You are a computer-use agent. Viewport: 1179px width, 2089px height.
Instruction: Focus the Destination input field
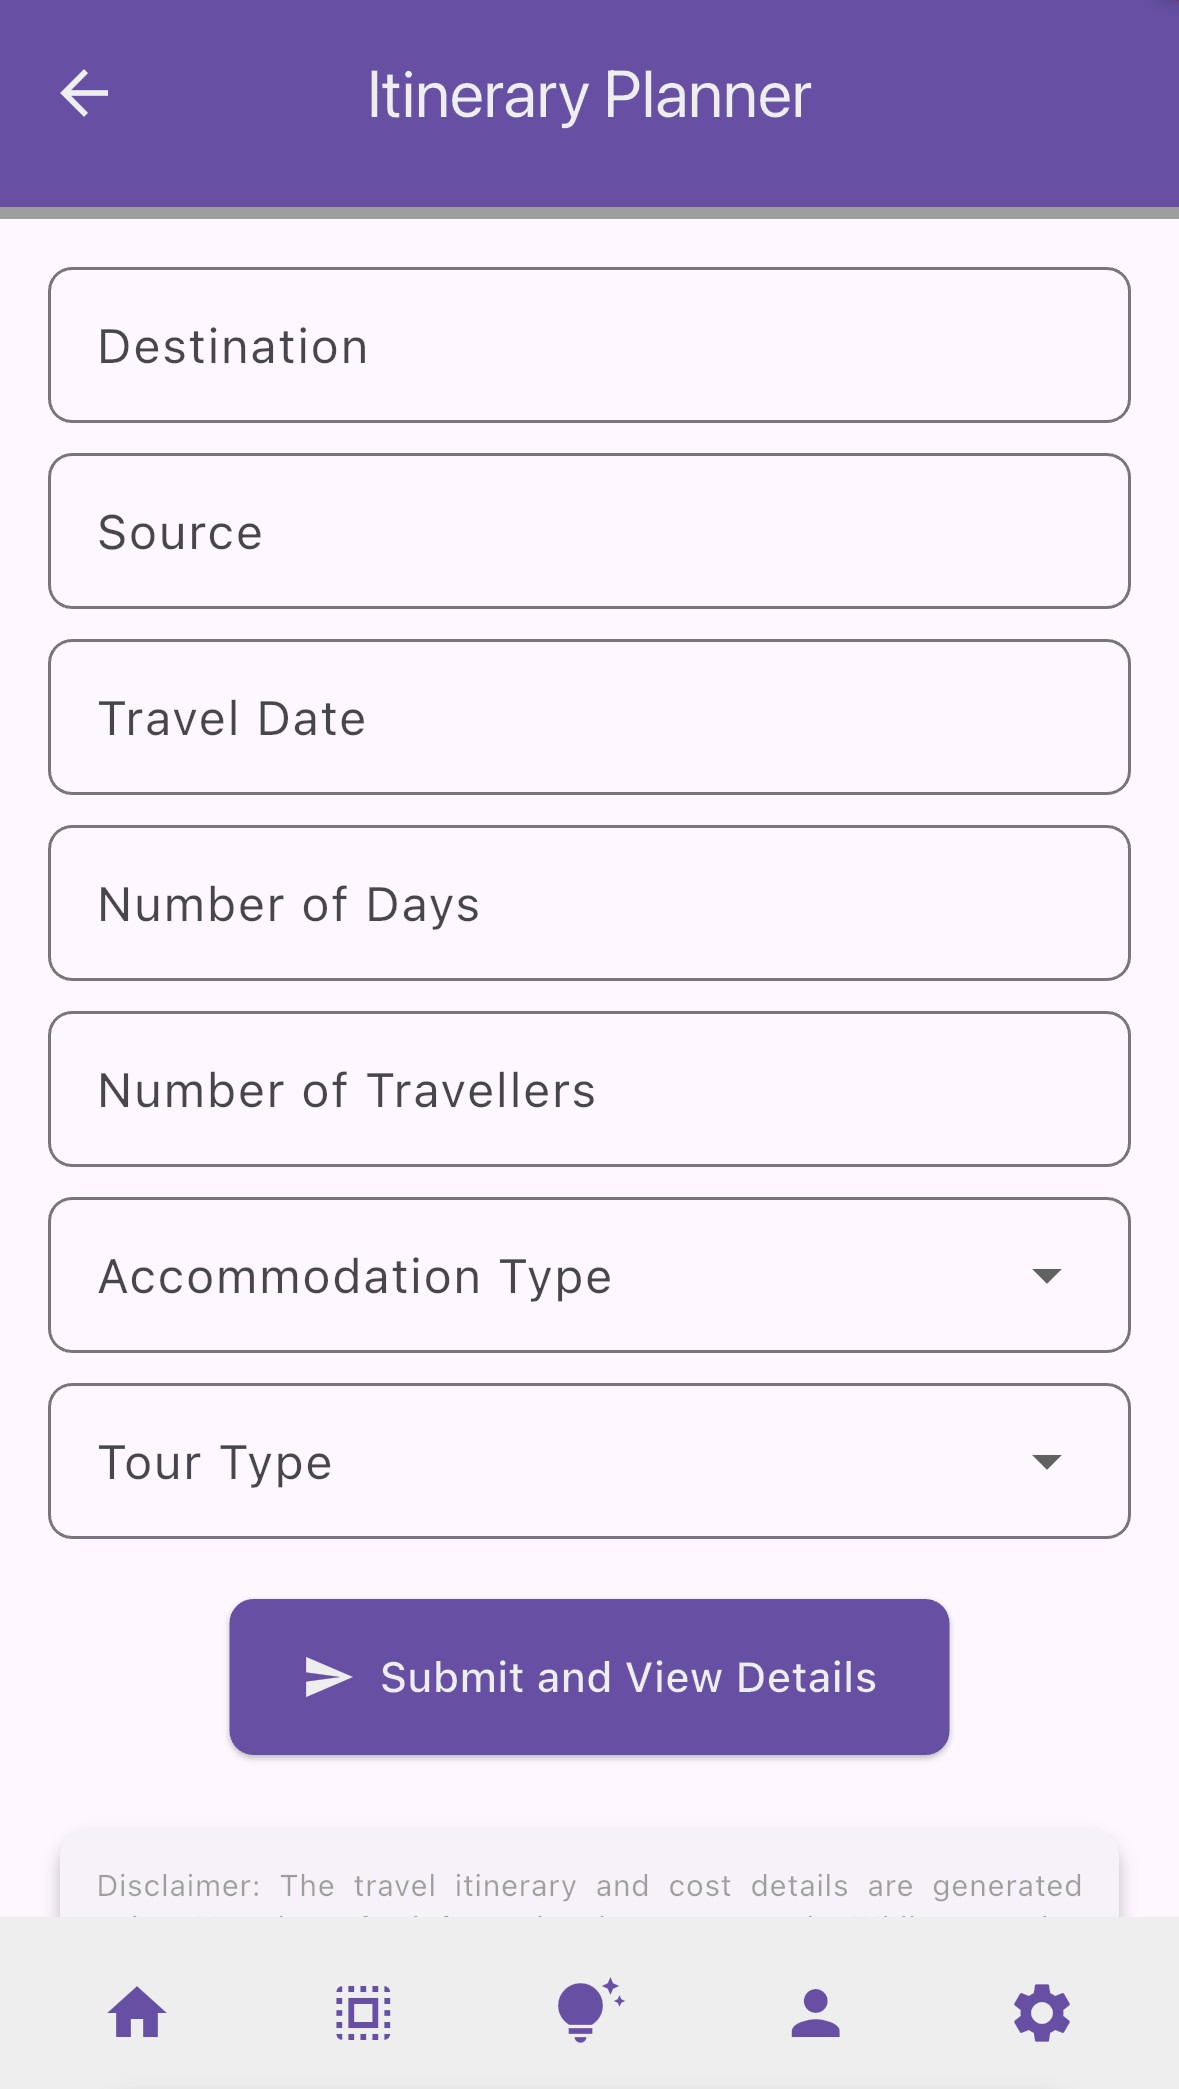(x=589, y=346)
